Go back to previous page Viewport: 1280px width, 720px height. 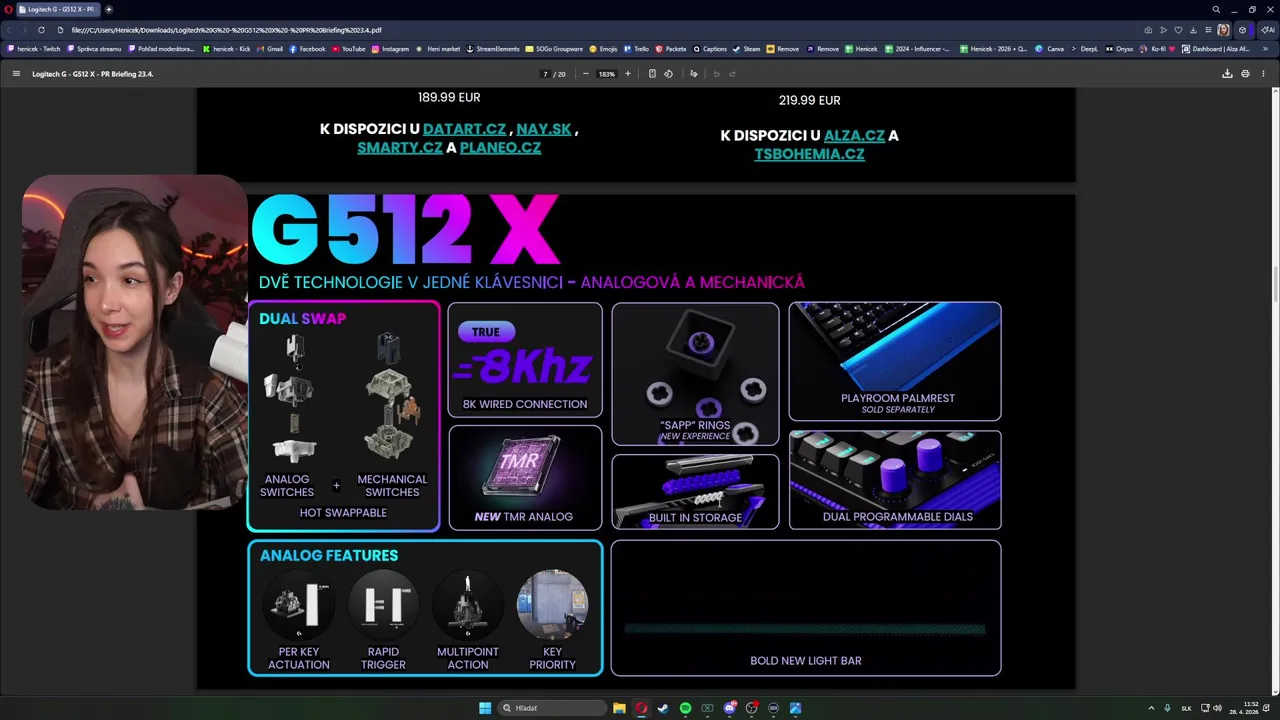click(11, 30)
